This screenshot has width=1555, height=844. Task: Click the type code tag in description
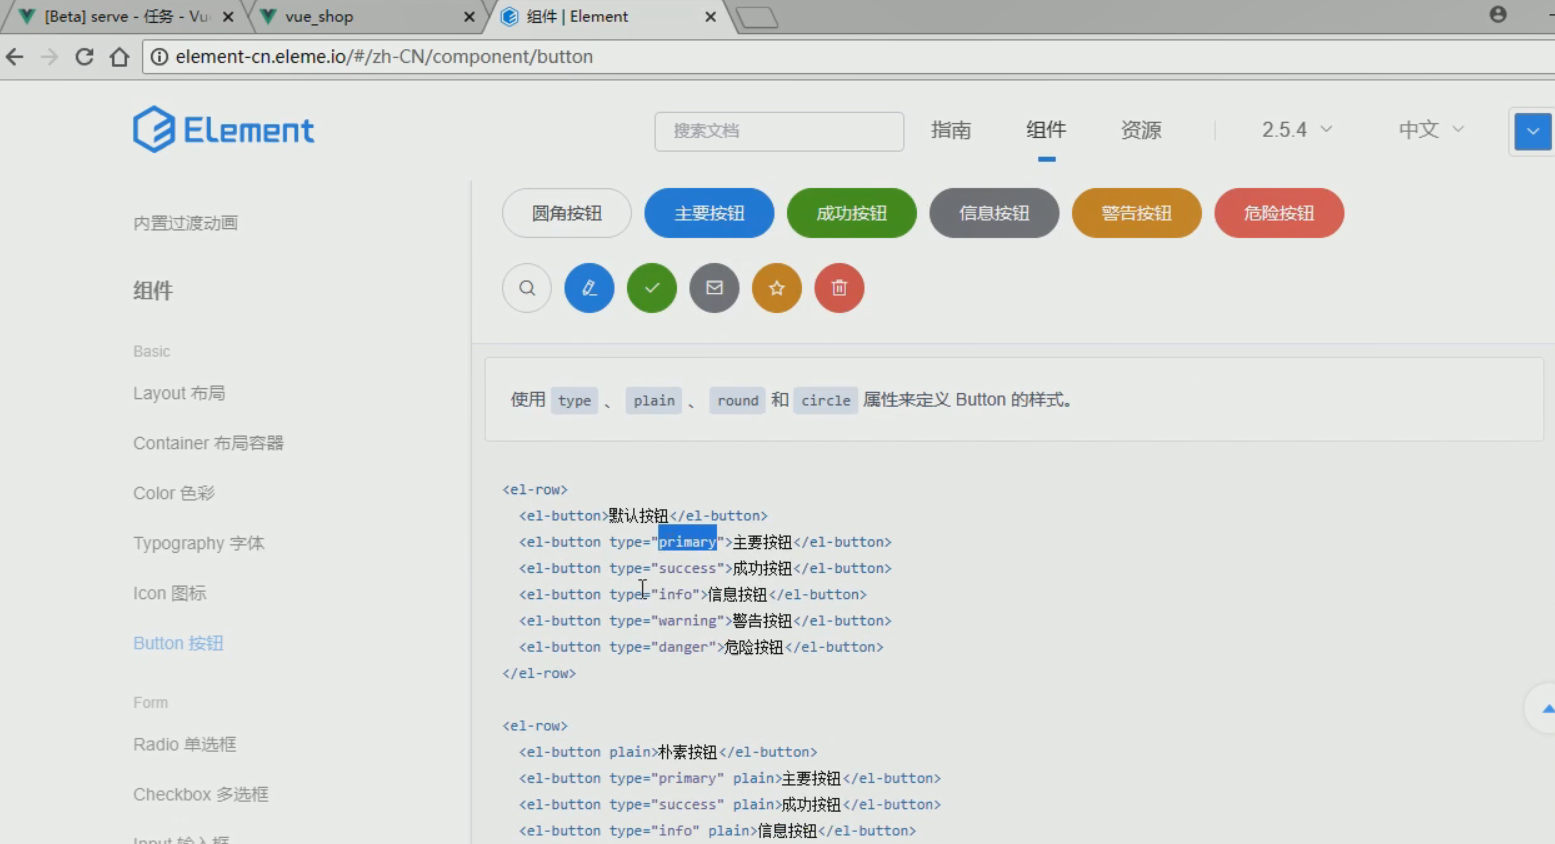[574, 400]
